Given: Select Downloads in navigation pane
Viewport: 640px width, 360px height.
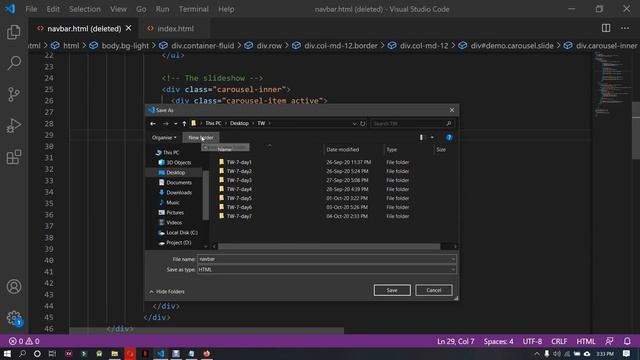Looking at the screenshot, I should (179, 192).
